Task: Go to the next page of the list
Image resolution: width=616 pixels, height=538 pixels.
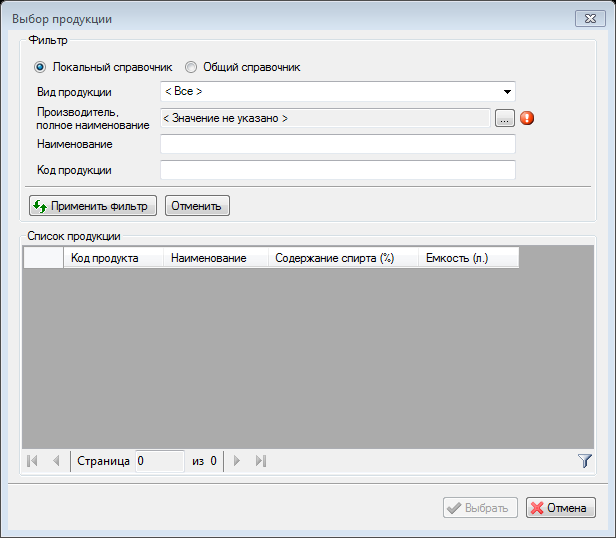Action: coord(236,461)
